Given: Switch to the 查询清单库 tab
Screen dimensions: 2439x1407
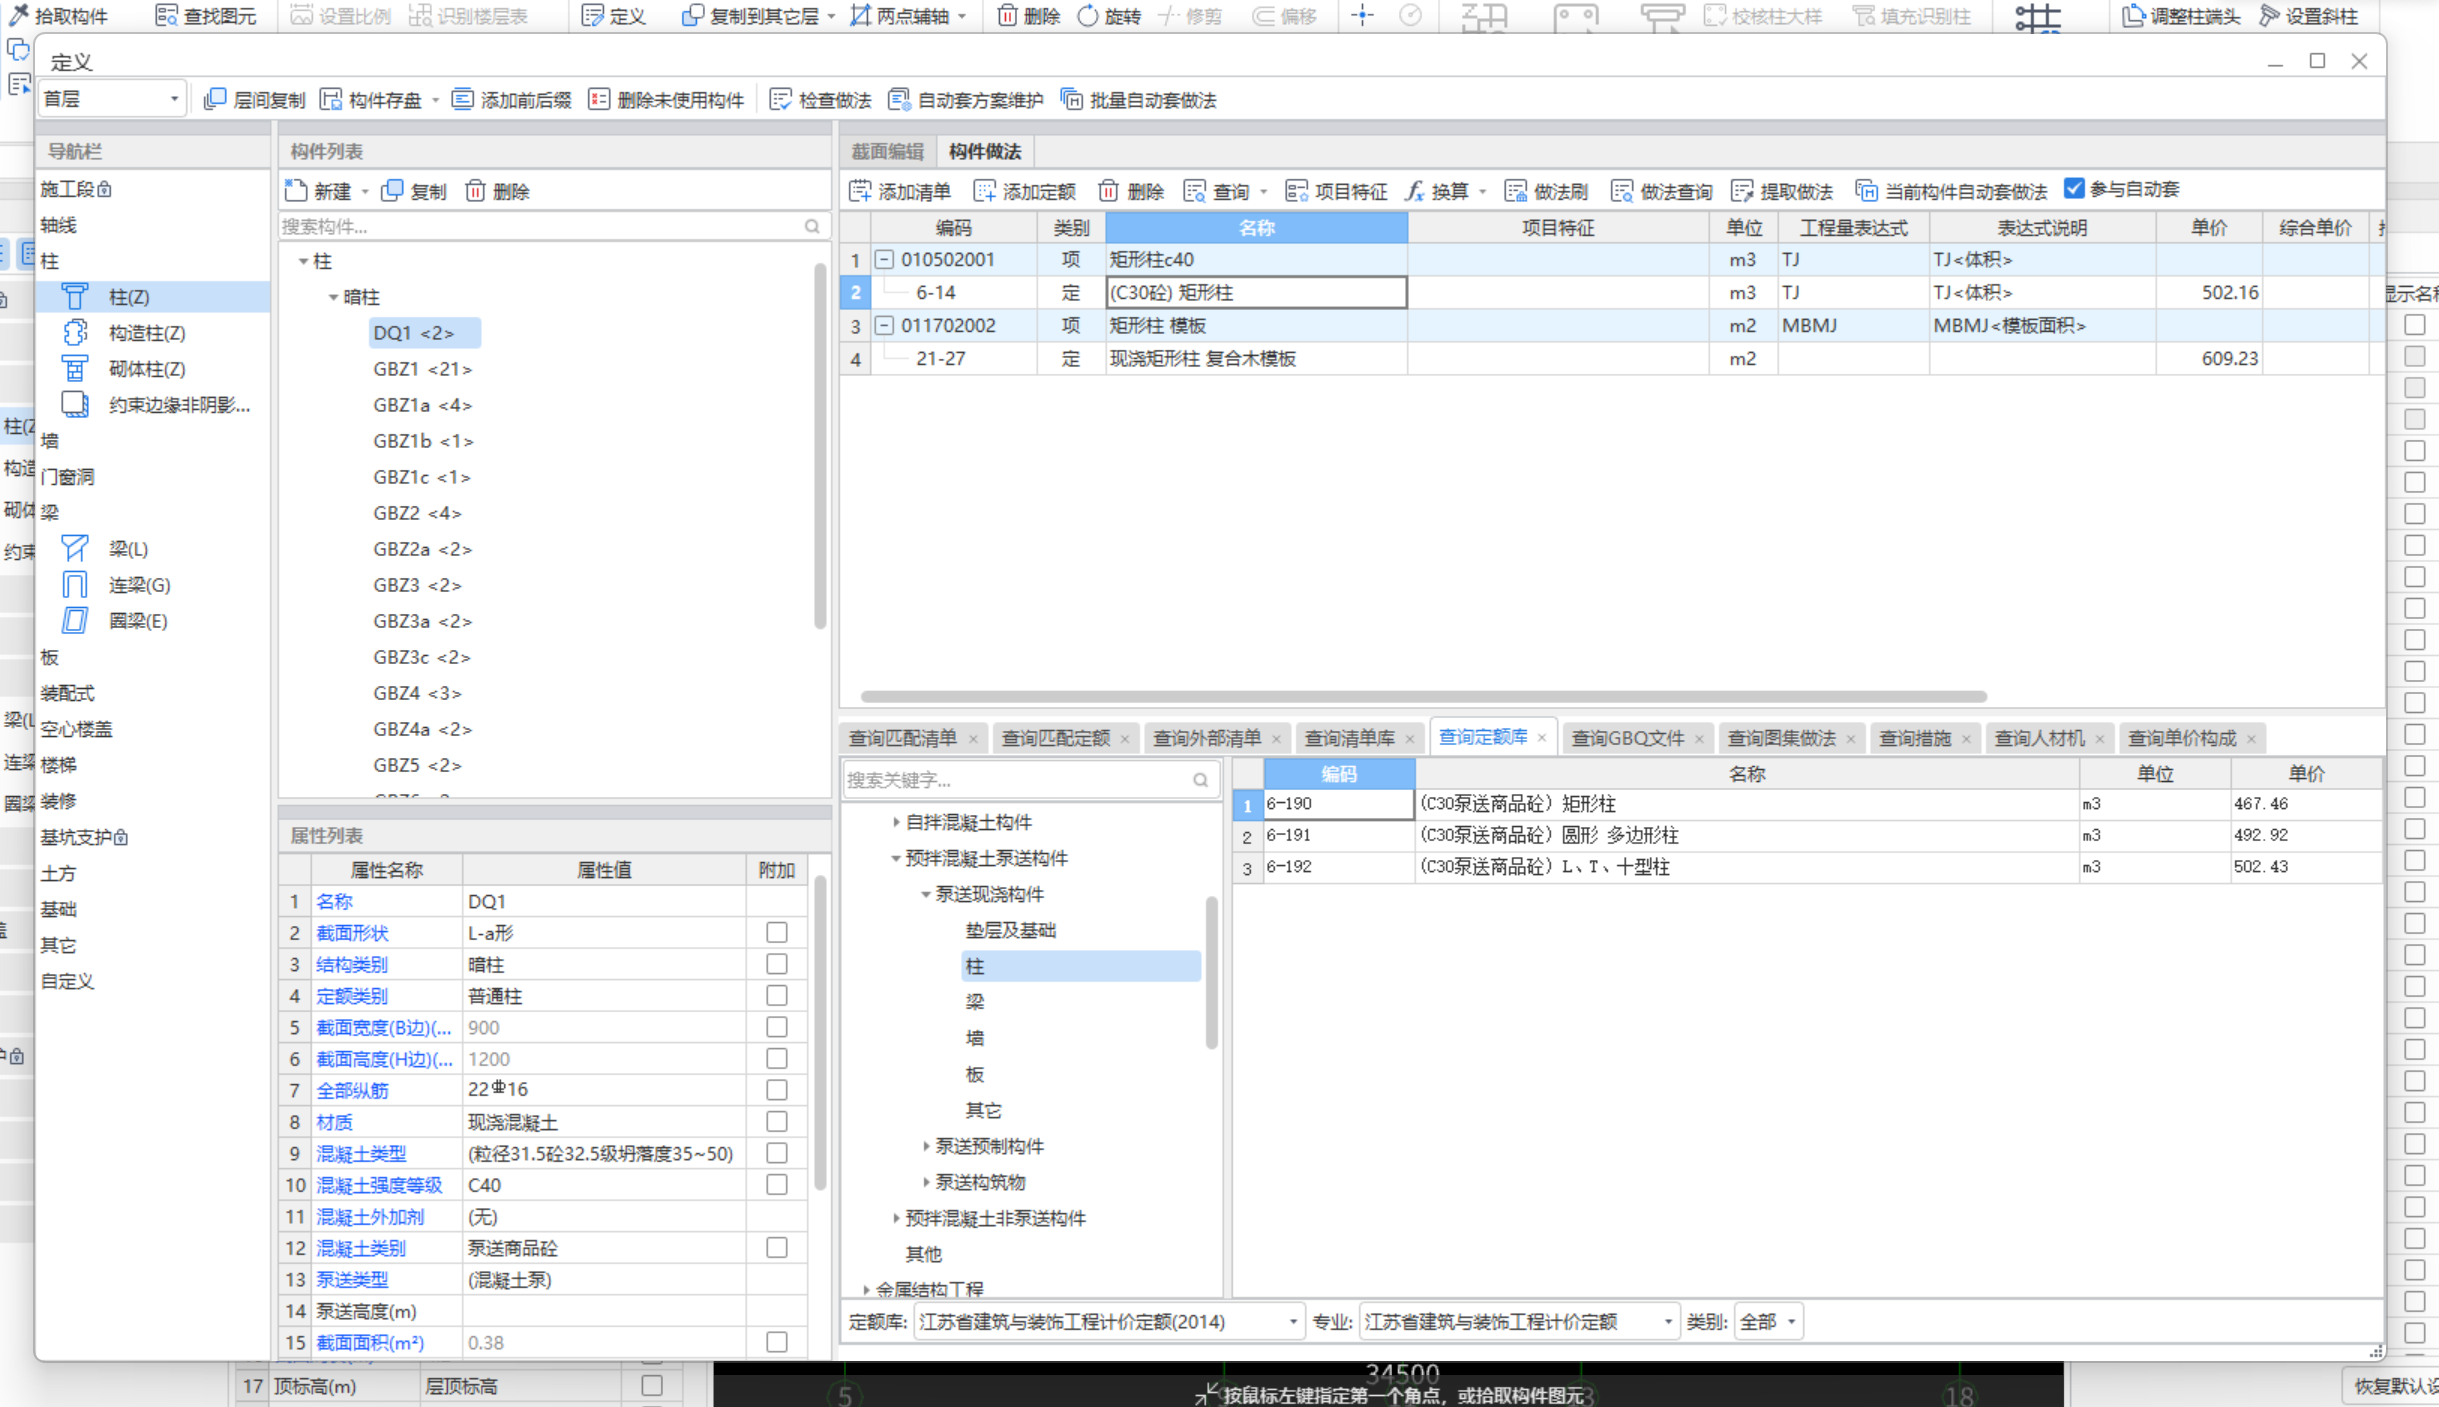Looking at the screenshot, I should [1349, 738].
